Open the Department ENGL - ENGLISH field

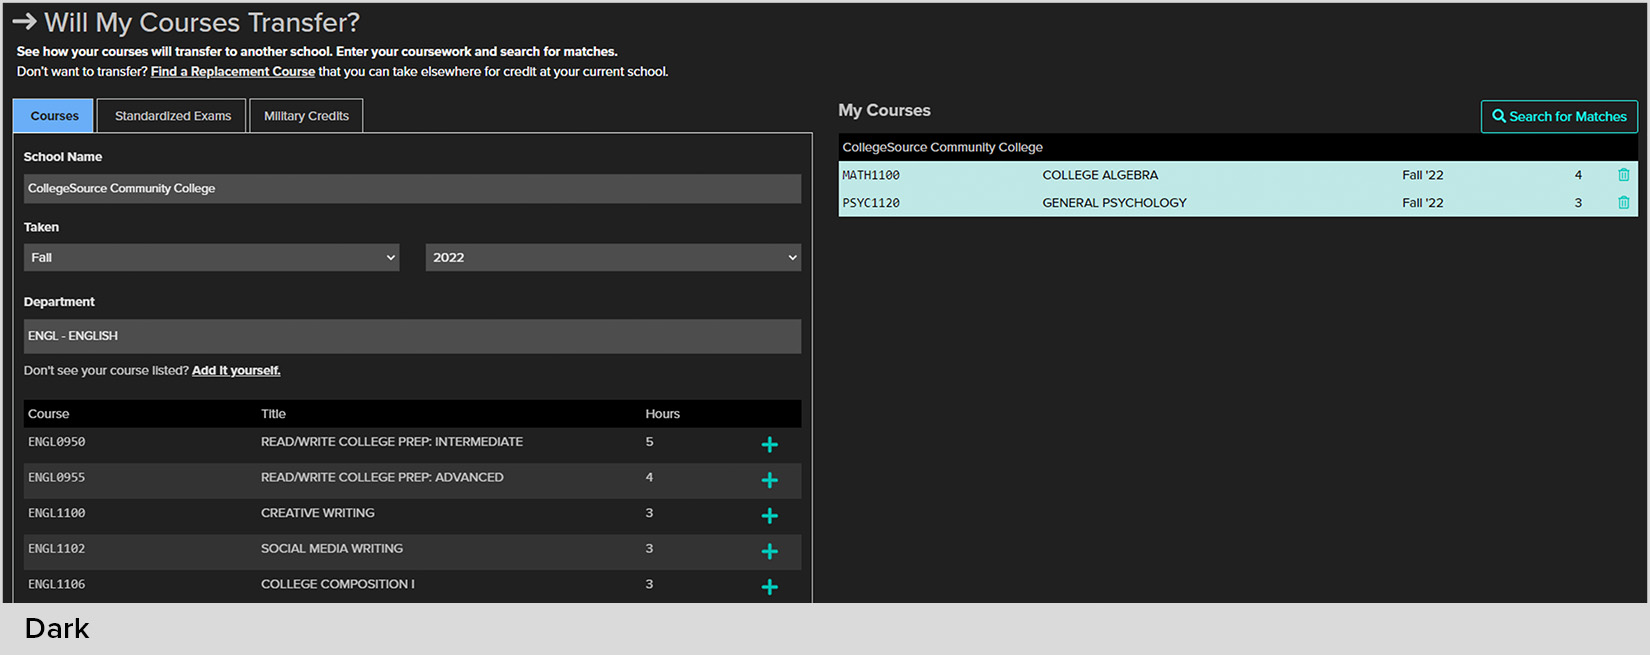pos(412,336)
